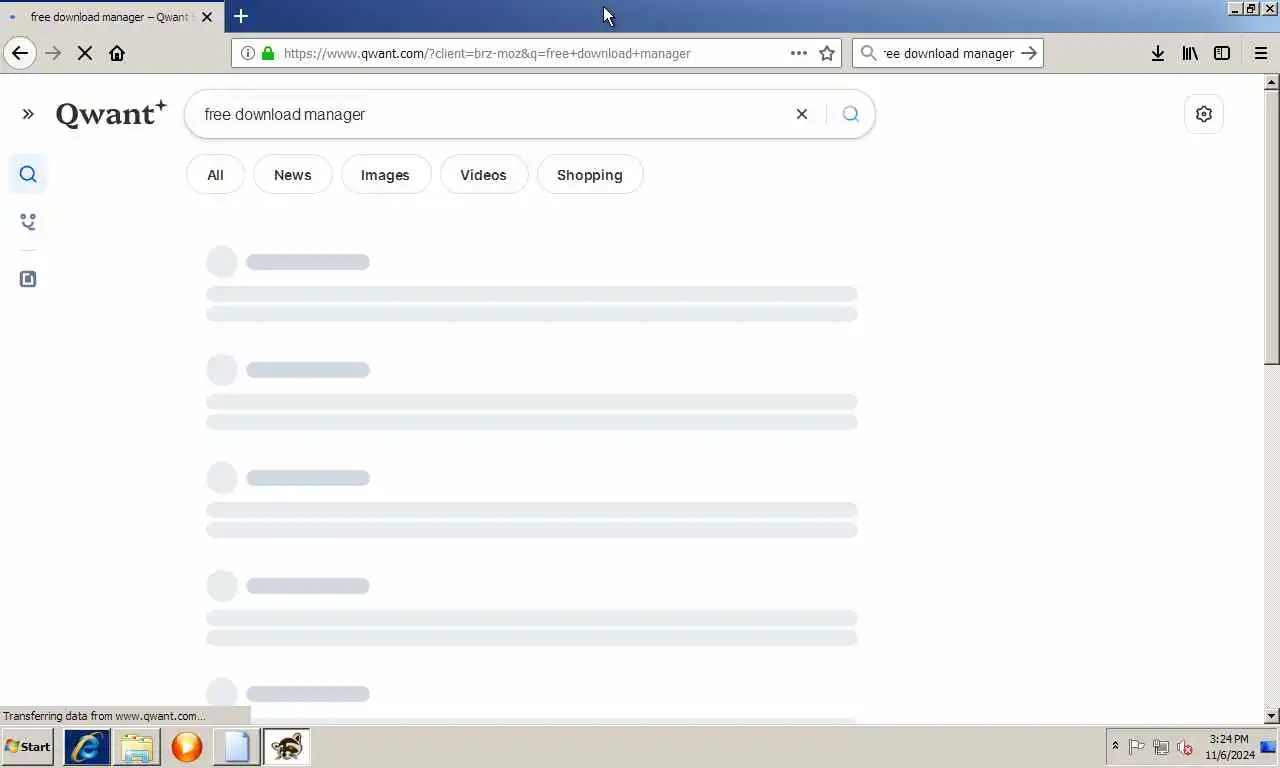Screen dimensions: 1280x768
Task: Open a new tab with plus button
Action: click(241, 16)
